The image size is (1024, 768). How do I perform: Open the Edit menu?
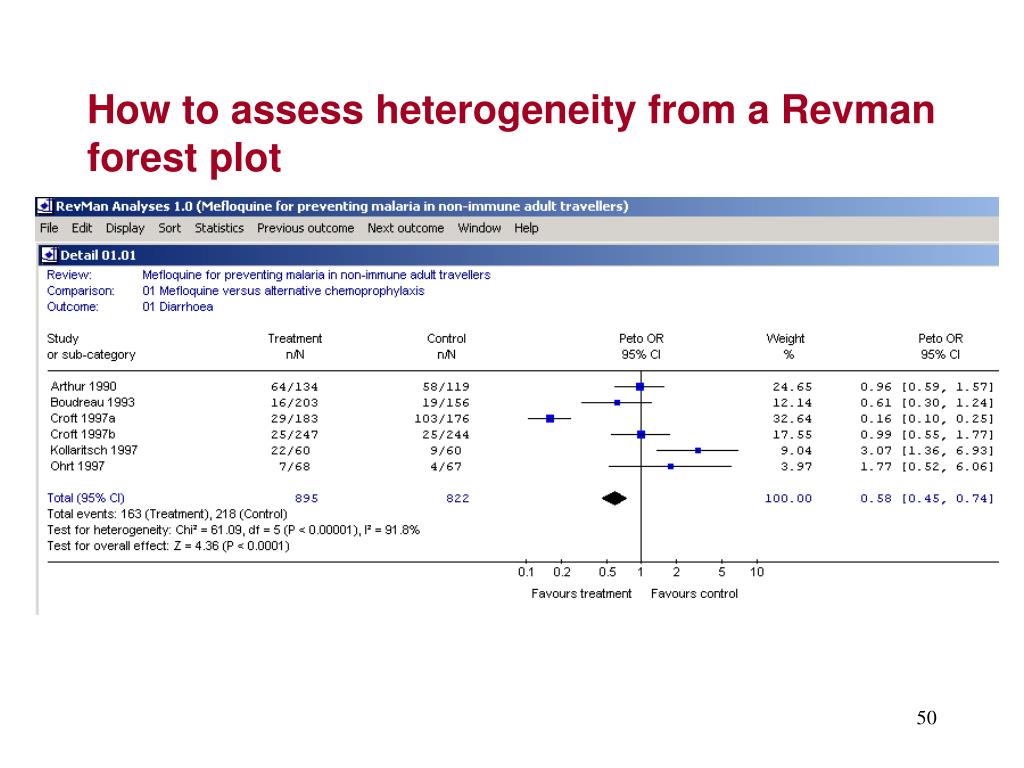point(82,228)
